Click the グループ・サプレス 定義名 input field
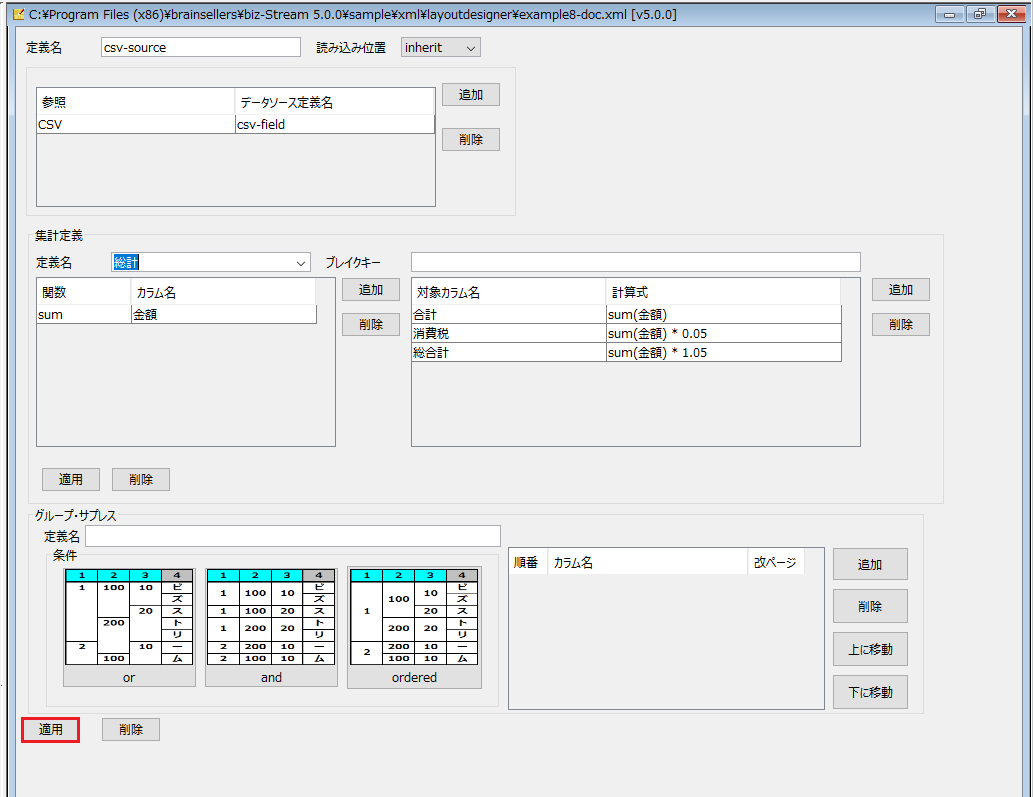 pyautogui.click(x=293, y=536)
